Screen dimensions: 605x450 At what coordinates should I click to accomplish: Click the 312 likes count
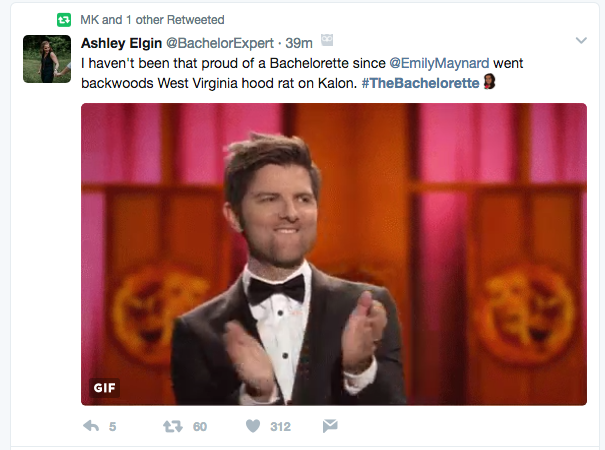click(280, 427)
